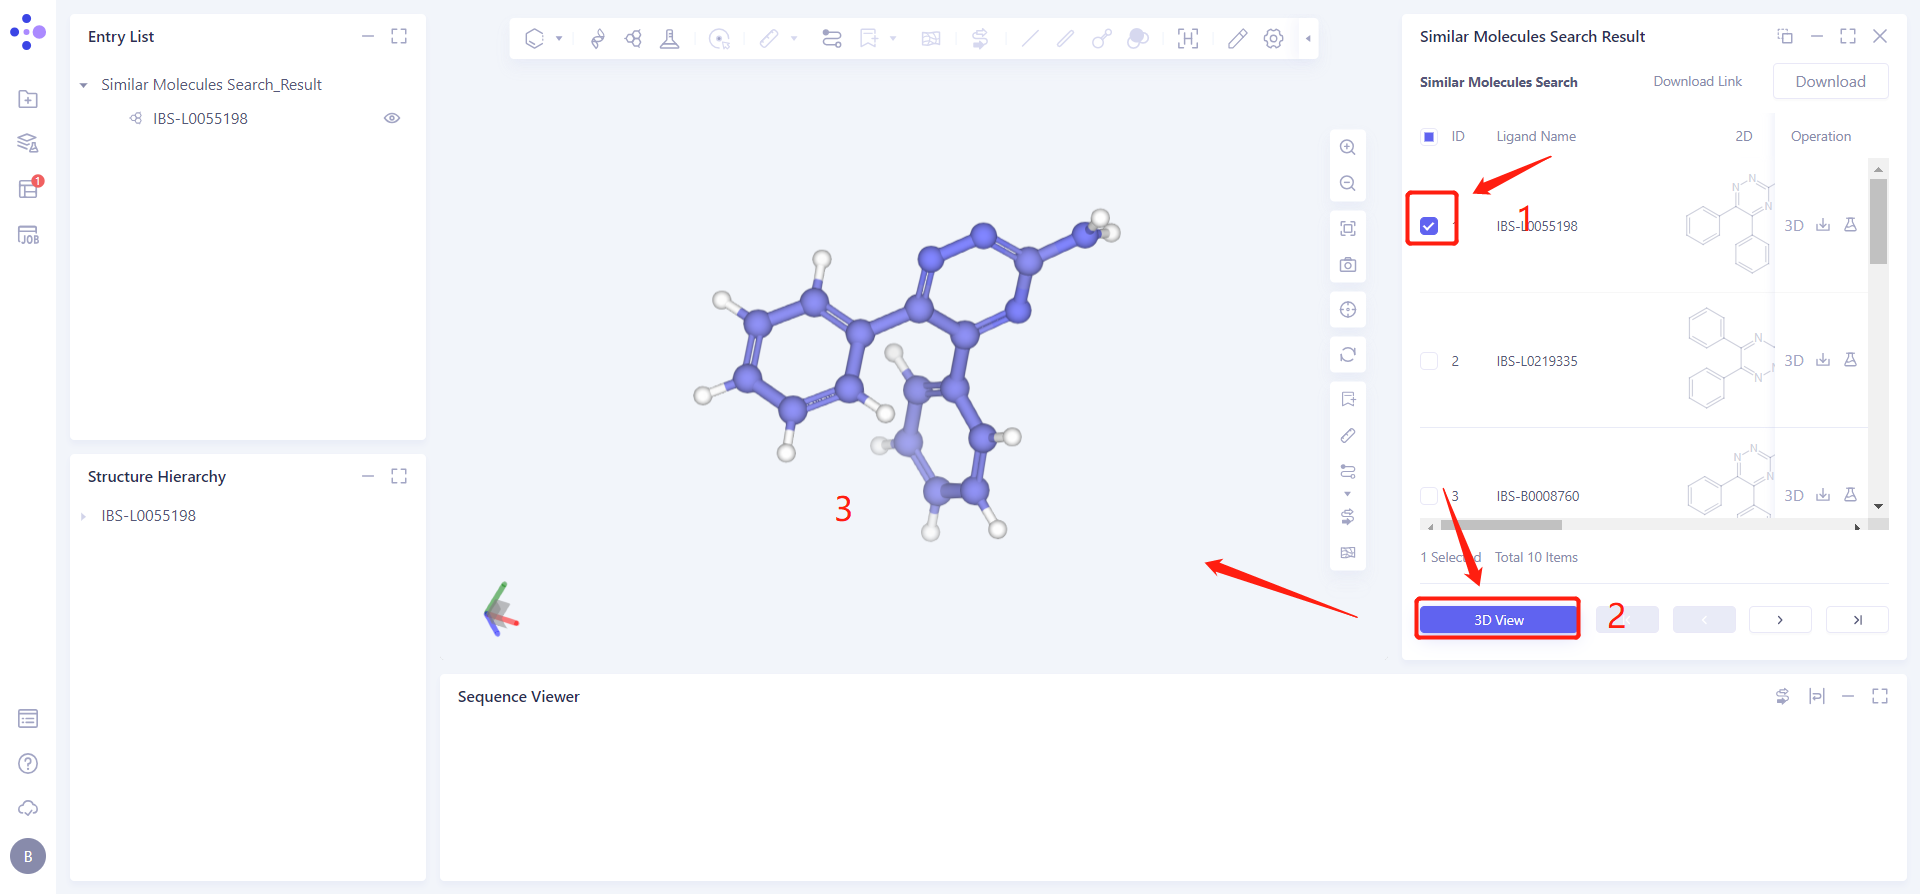Click the ruler icon in viewer sidebar
The image size is (1920, 894).
[1348, 435]
